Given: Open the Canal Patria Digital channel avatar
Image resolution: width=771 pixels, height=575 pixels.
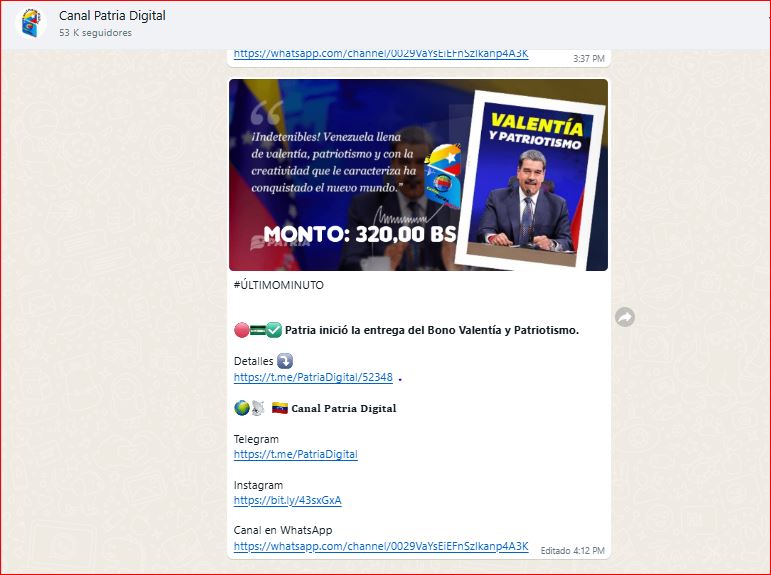Looking at the screenshot, I should coord(30,23).
